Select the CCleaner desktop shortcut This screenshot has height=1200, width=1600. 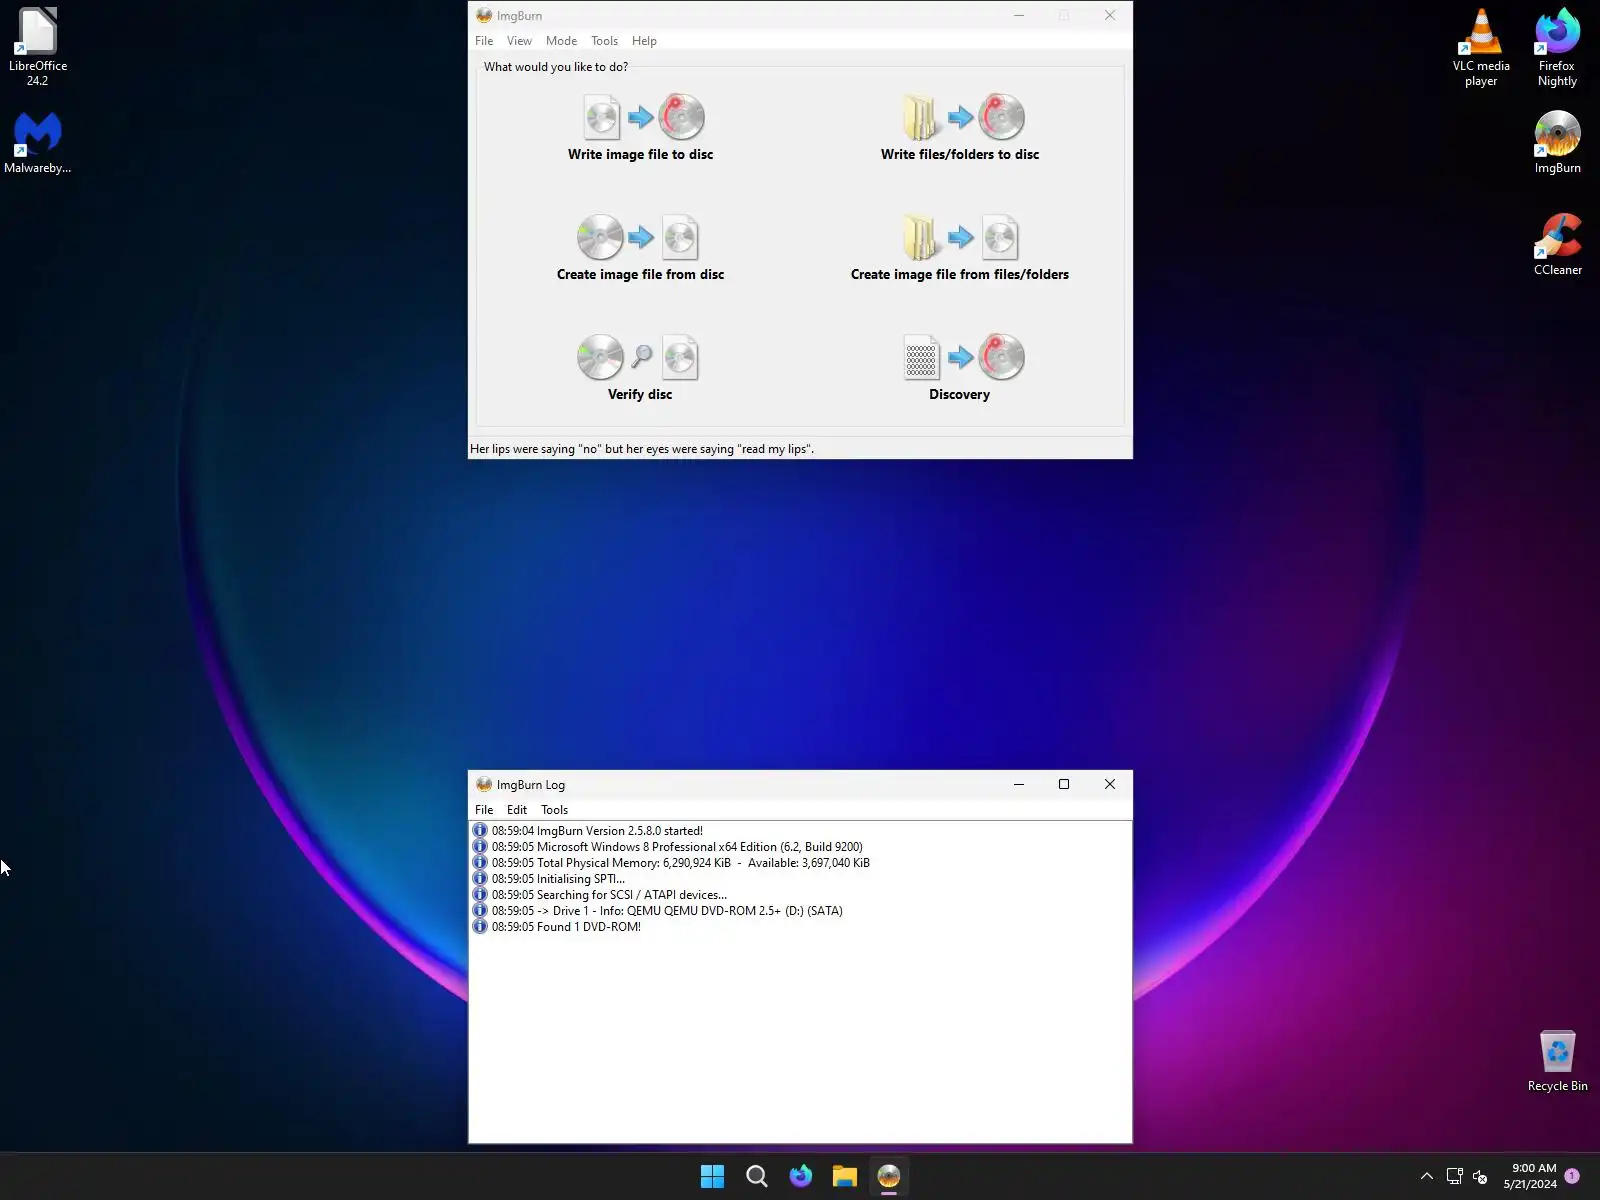pyautogui.click(x=1557, y=244)
